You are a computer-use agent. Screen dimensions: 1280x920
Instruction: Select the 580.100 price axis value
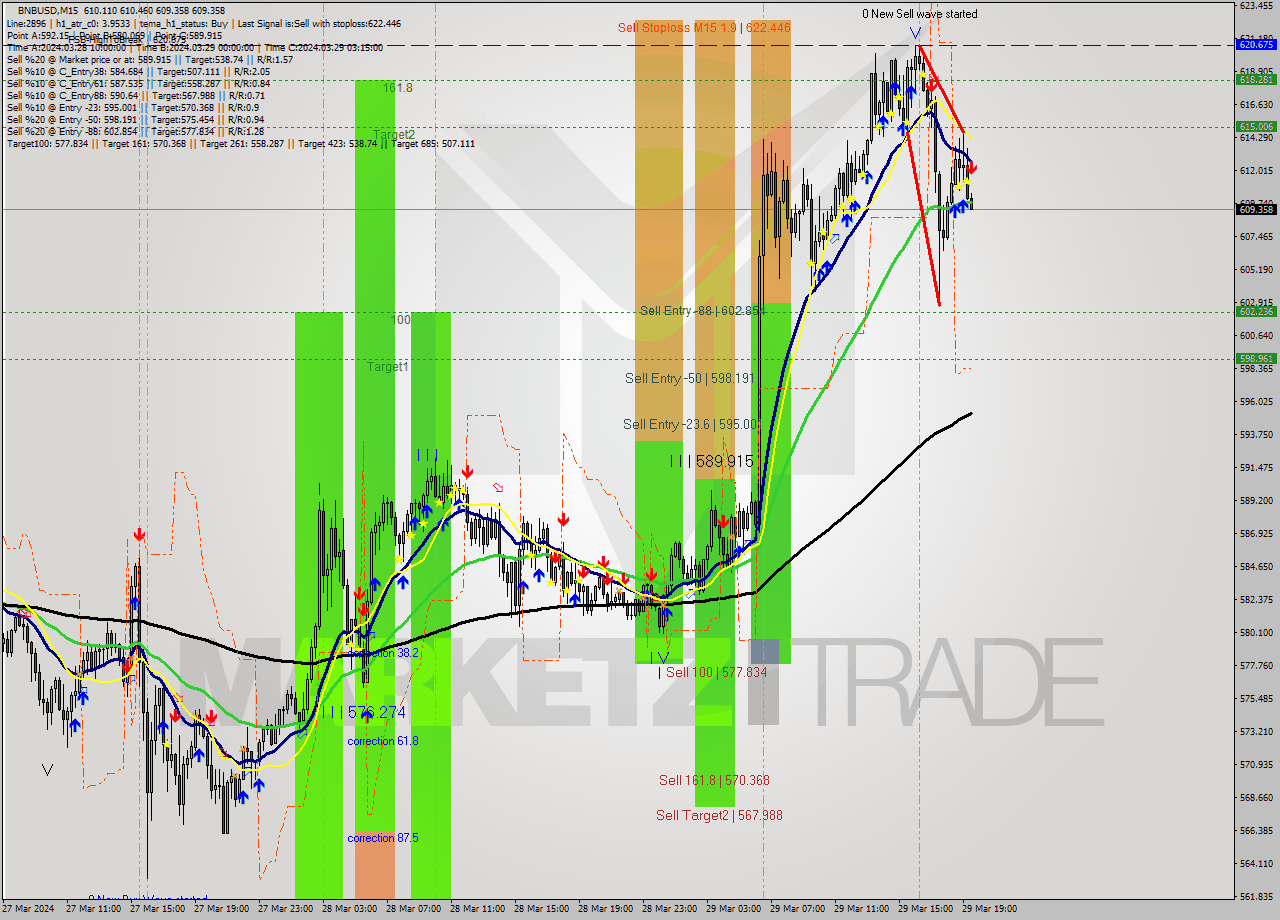(x=1256, y=633)
